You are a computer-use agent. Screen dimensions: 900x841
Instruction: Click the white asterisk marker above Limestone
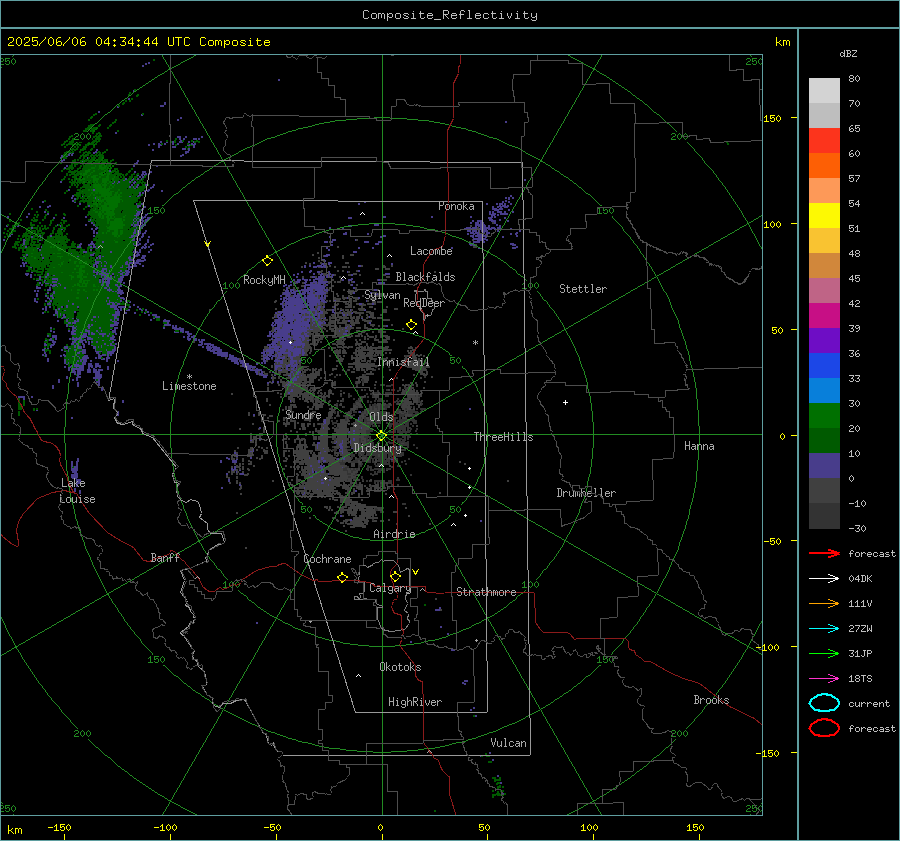pyautogui.click(x=189, y=377)
